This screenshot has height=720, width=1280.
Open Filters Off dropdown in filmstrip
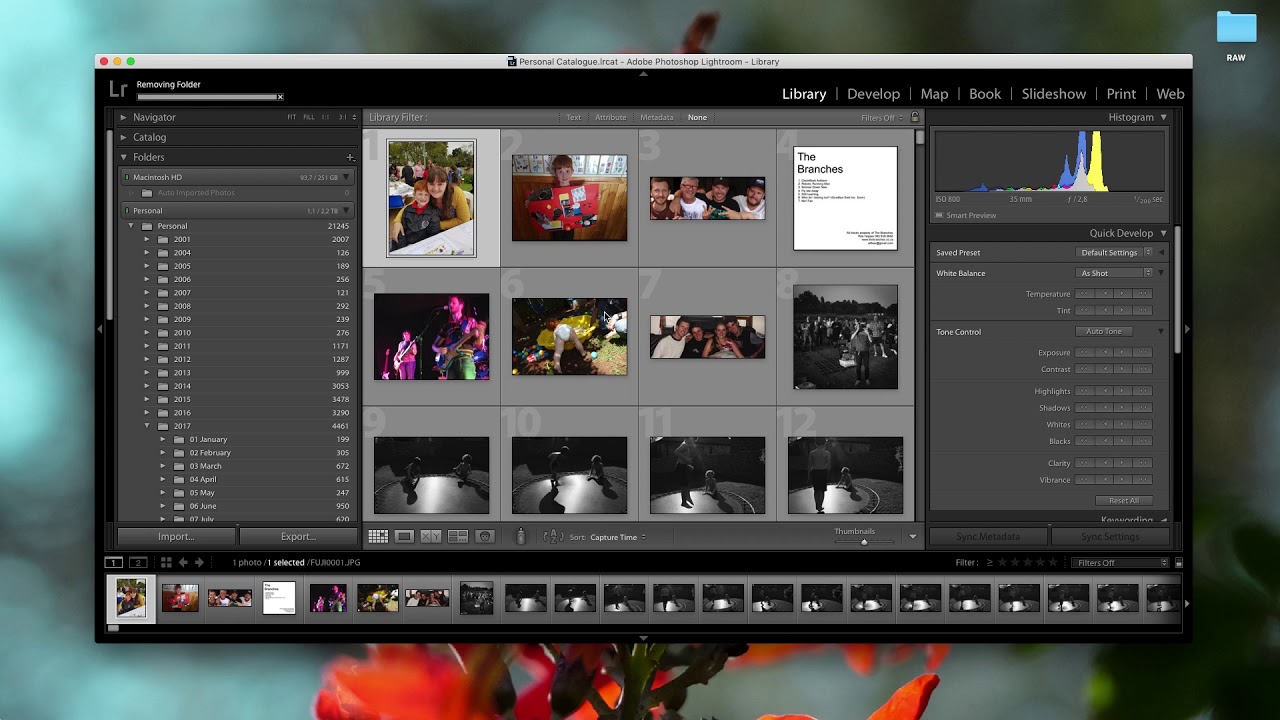click(1120, 563)
